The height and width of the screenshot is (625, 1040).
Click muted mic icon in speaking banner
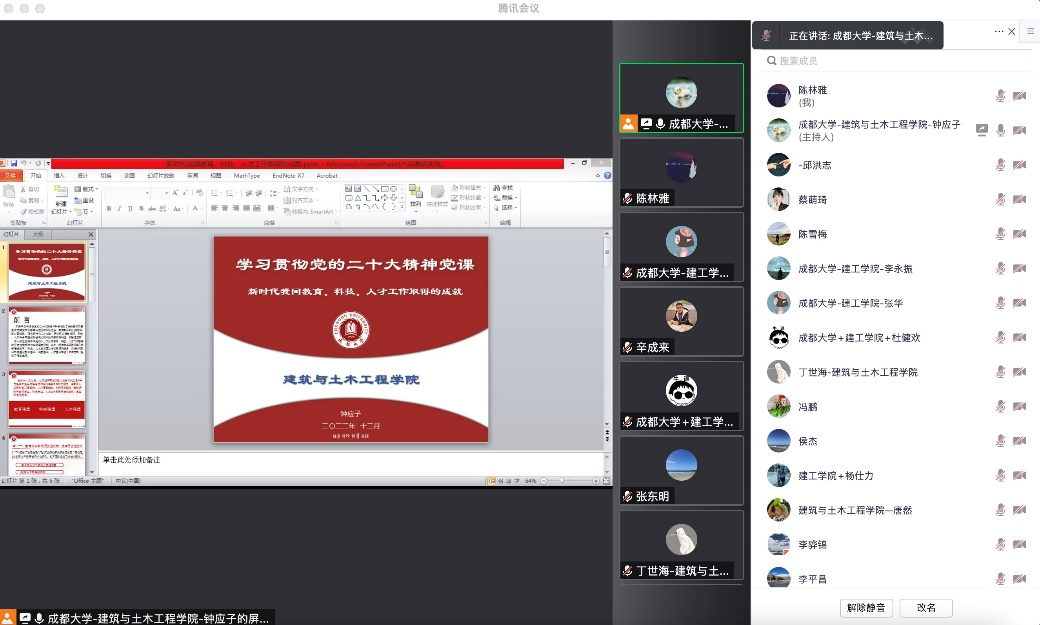pos(767,35)
